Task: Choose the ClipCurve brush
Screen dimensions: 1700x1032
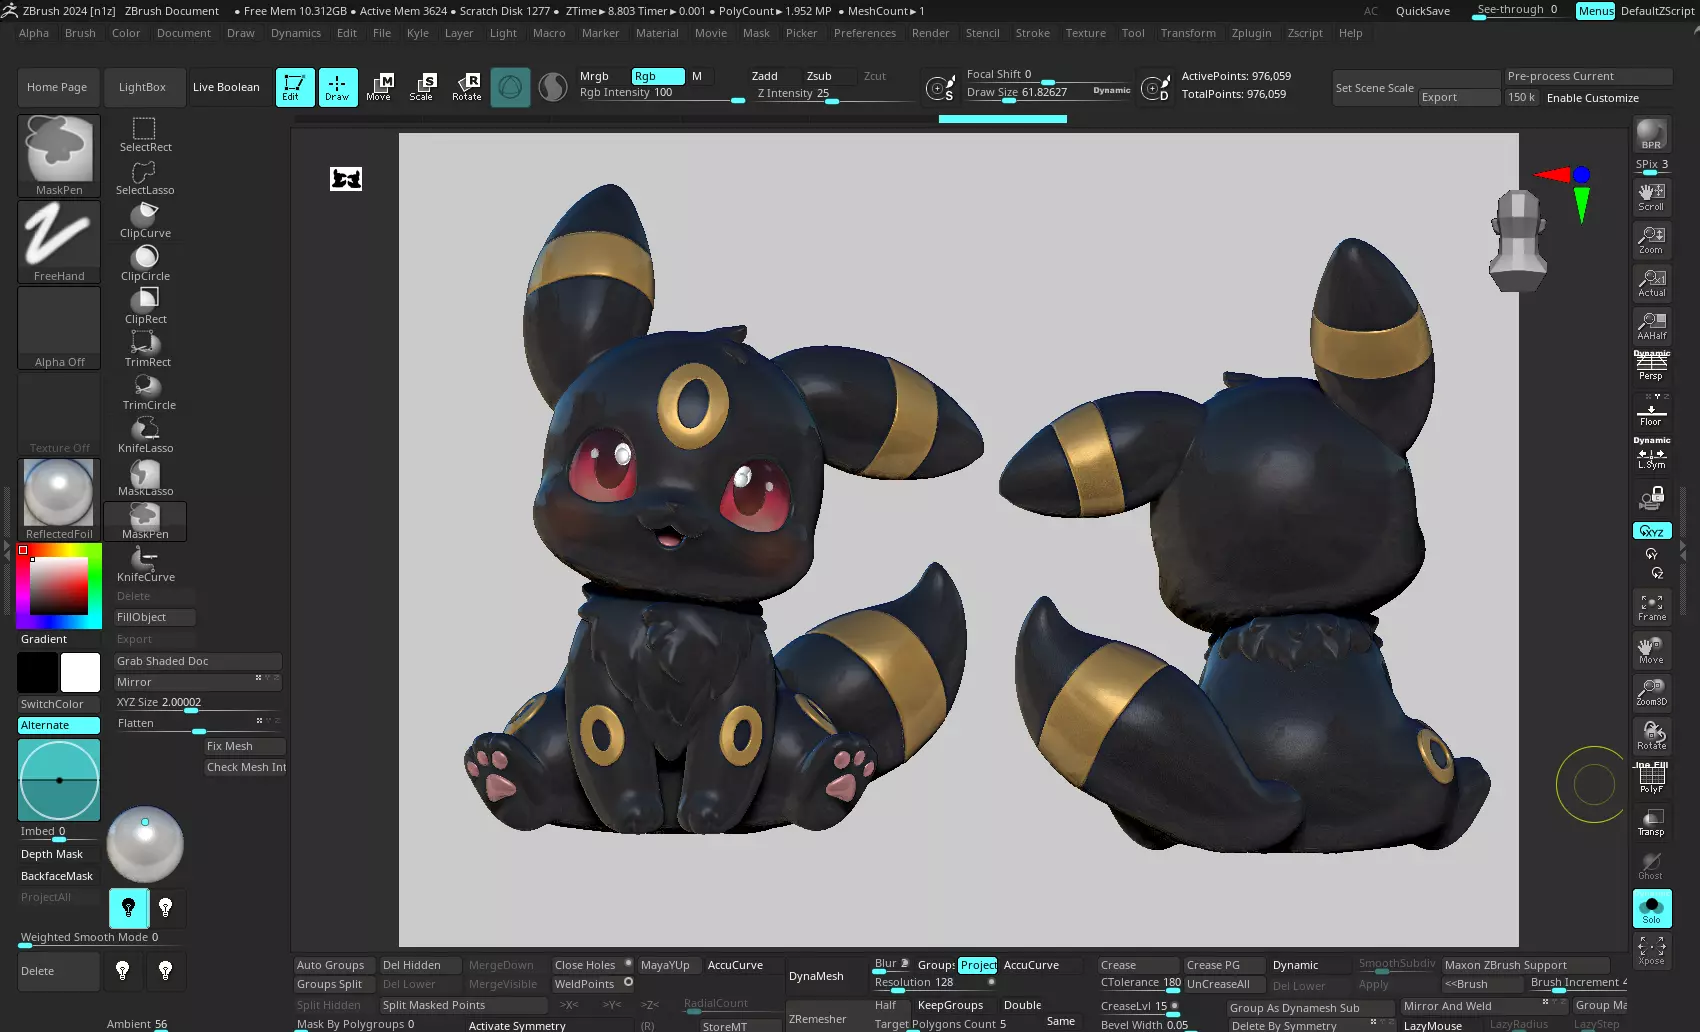Action: coord(145,220)
